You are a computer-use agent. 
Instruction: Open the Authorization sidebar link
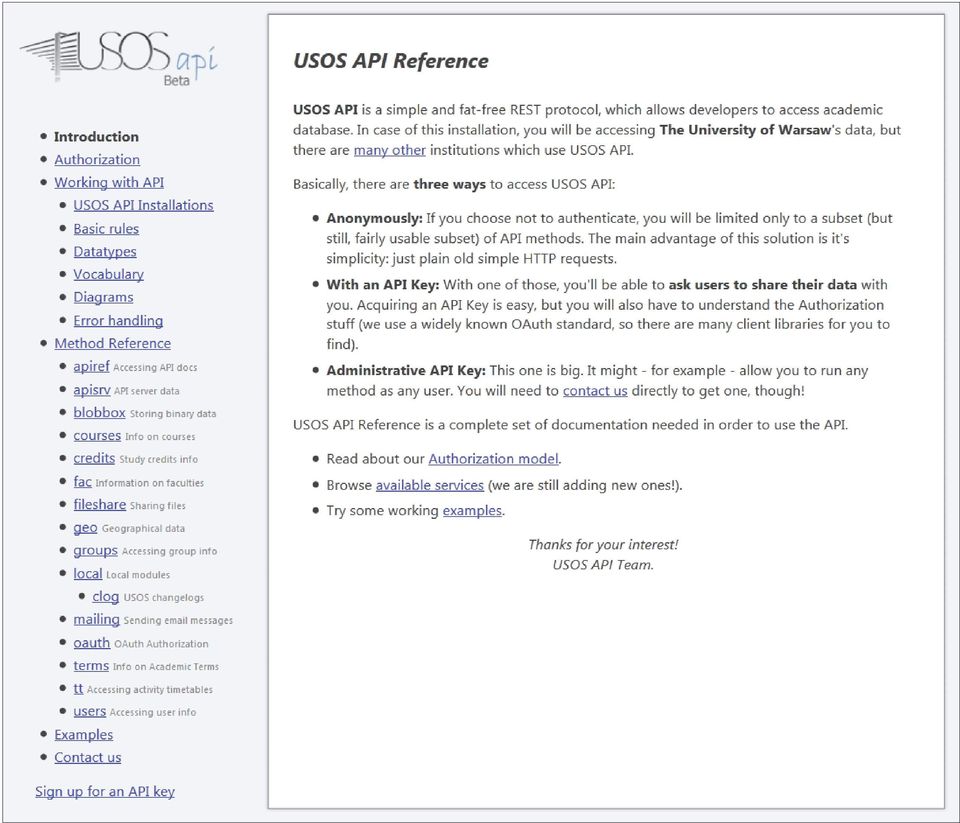97,159
